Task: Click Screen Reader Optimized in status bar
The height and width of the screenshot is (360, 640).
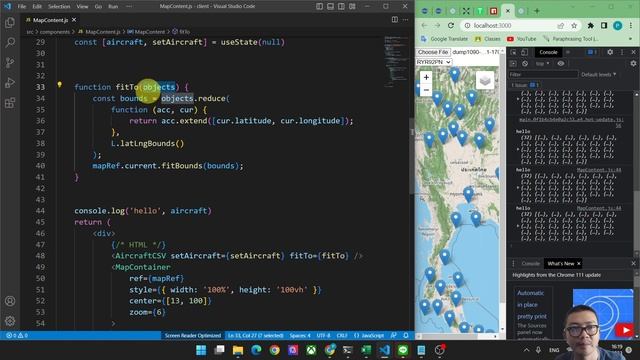Action: pyautogui.click(x=193, y=336)
